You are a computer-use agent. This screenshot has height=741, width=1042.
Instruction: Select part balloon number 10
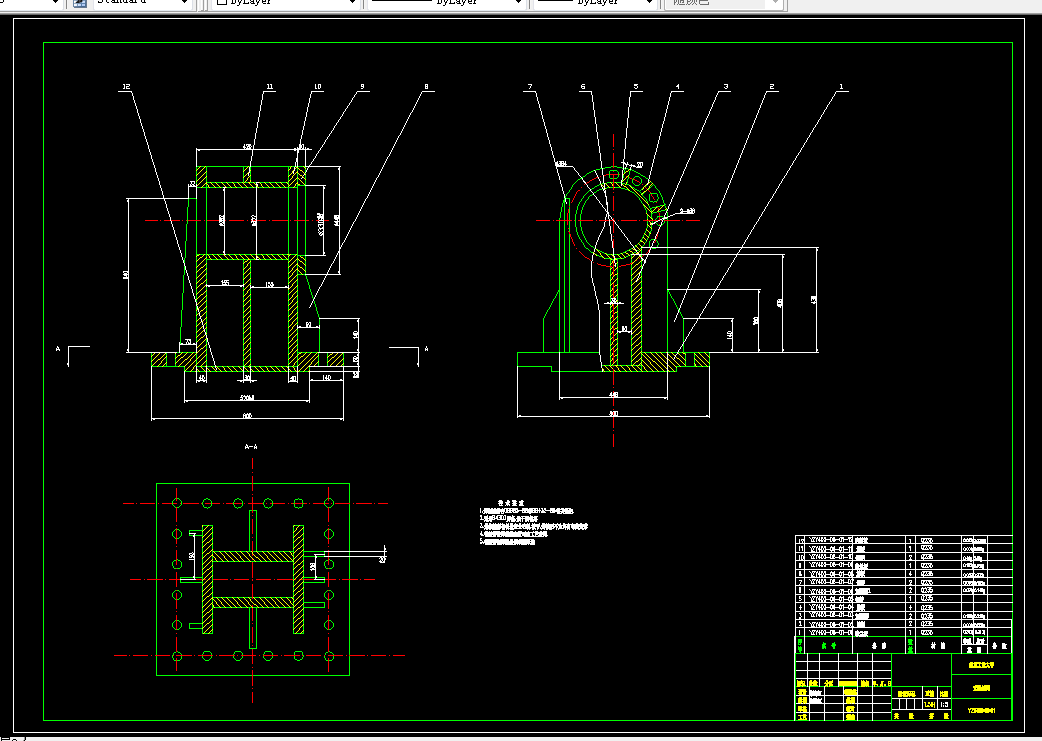click(x=317, y=87)
